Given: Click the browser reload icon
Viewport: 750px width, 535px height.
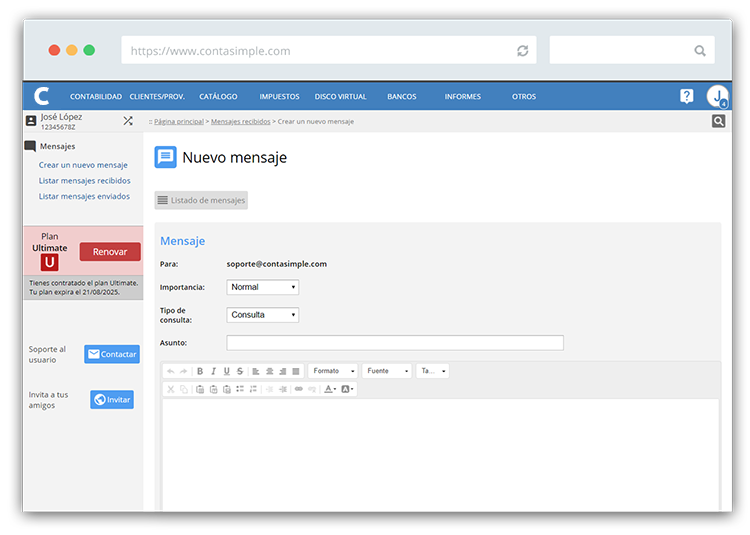Looking at the screenshot, I should pyautogui.click(x=522, y=51).
